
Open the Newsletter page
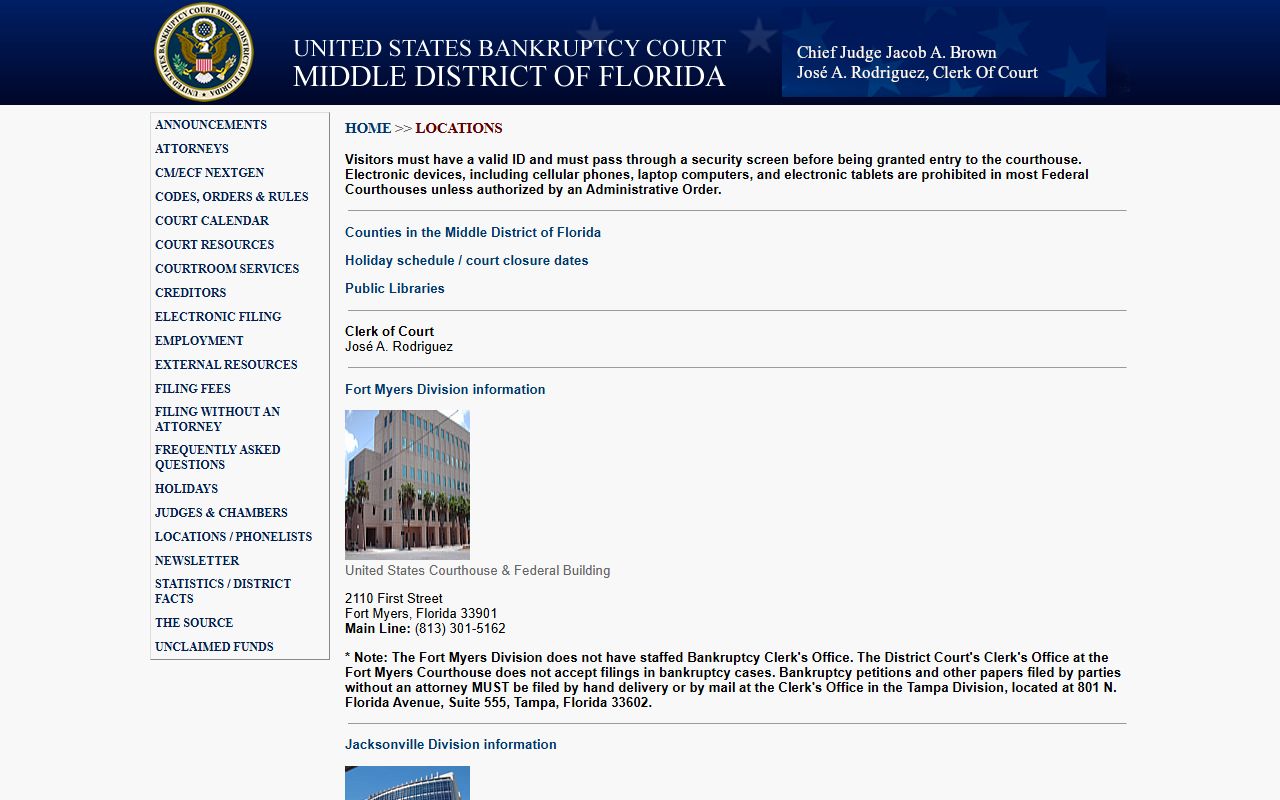click(197, 561)
